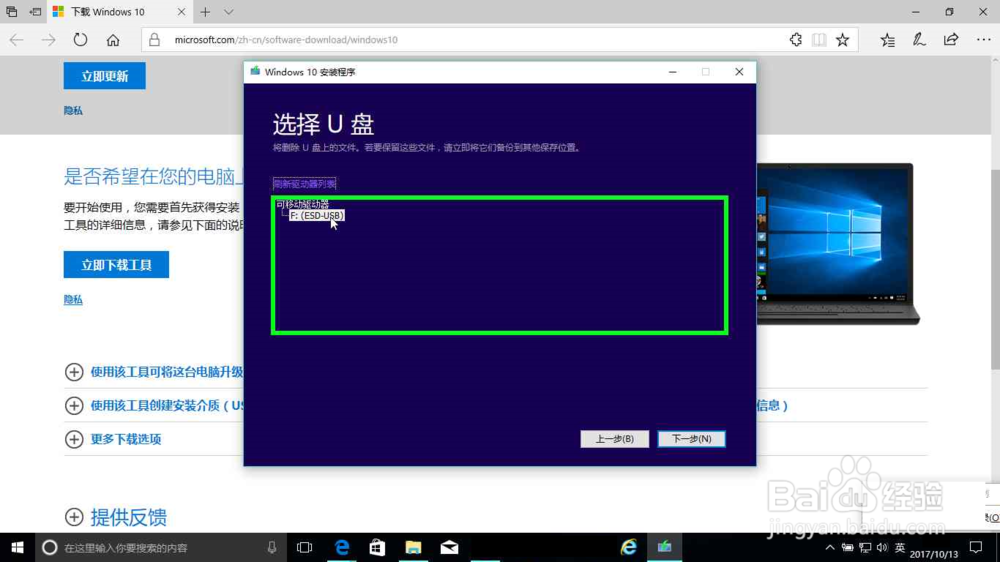Viewport: 1000px width, 562px height.
Task: Open the Edge Hub favorites list
Action: (x=887, y=40)
